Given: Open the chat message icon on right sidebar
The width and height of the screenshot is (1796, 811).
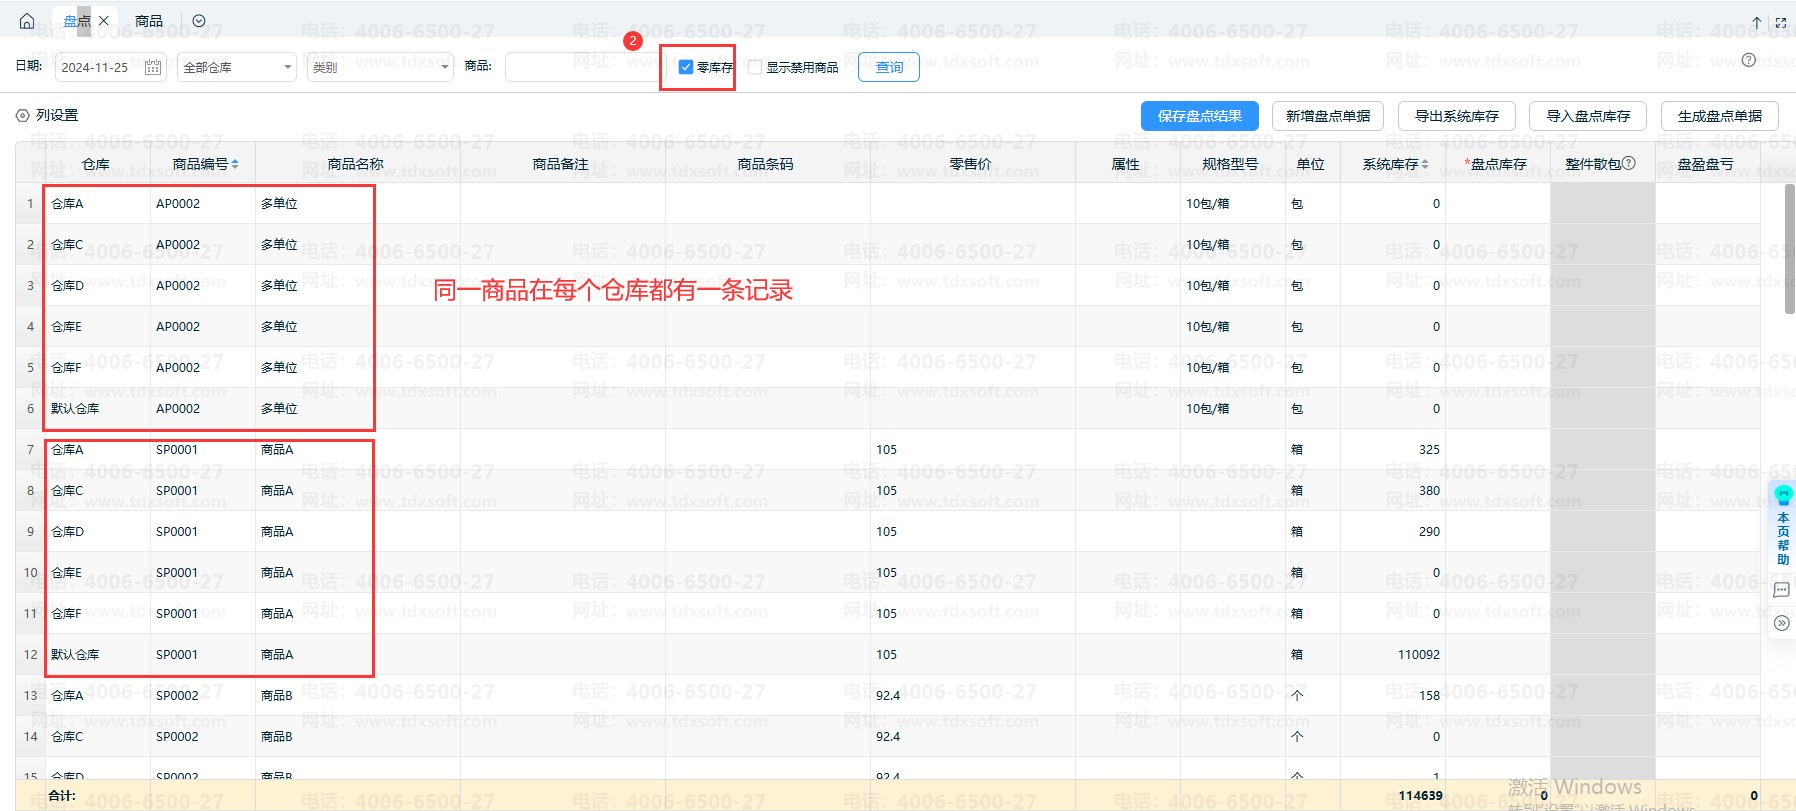Looking at the screenshot, I should click(x=1781, y=590).
